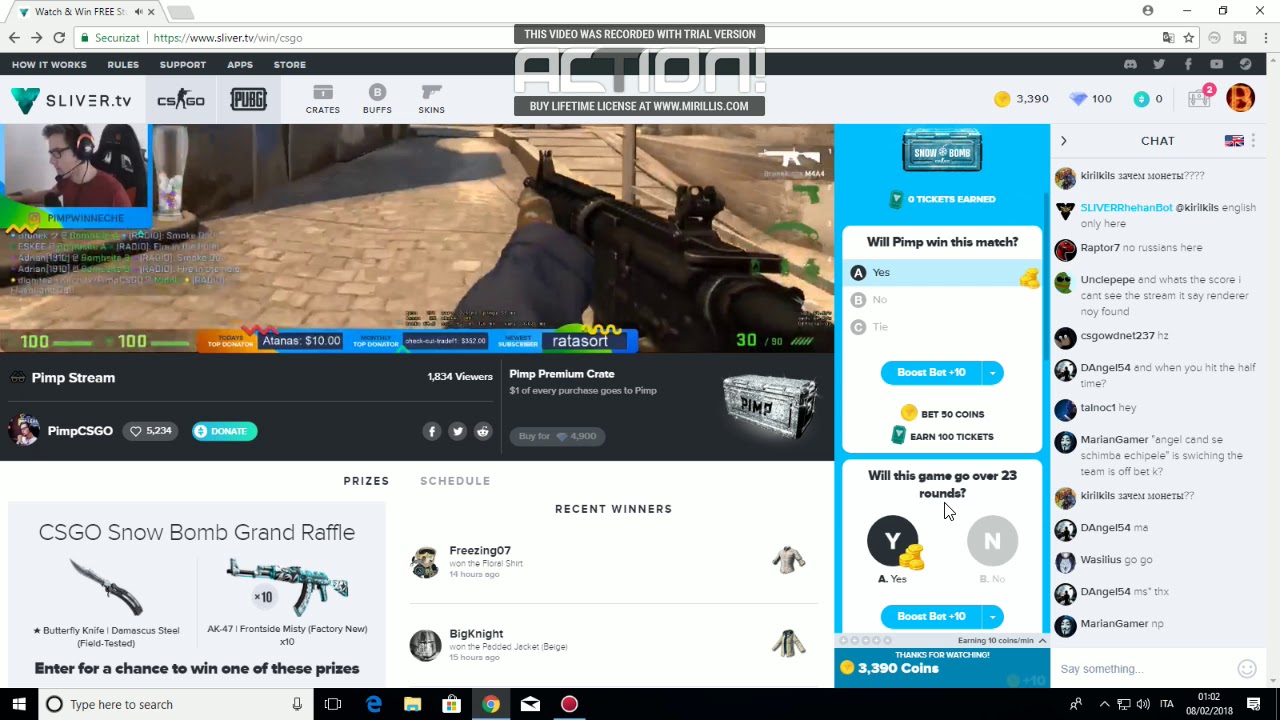Open the Discord icon in header
This screenshot has height=720, width=1280.
pos(1130,64)
